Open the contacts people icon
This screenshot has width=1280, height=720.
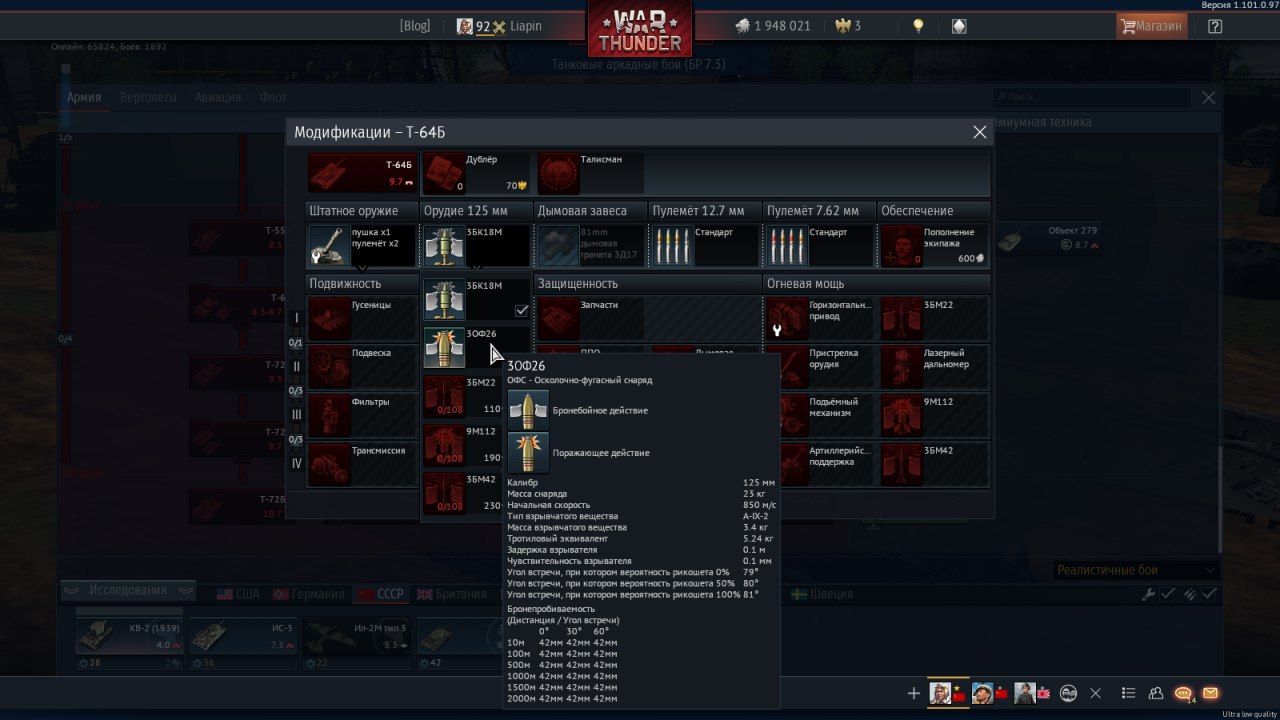1156,693
